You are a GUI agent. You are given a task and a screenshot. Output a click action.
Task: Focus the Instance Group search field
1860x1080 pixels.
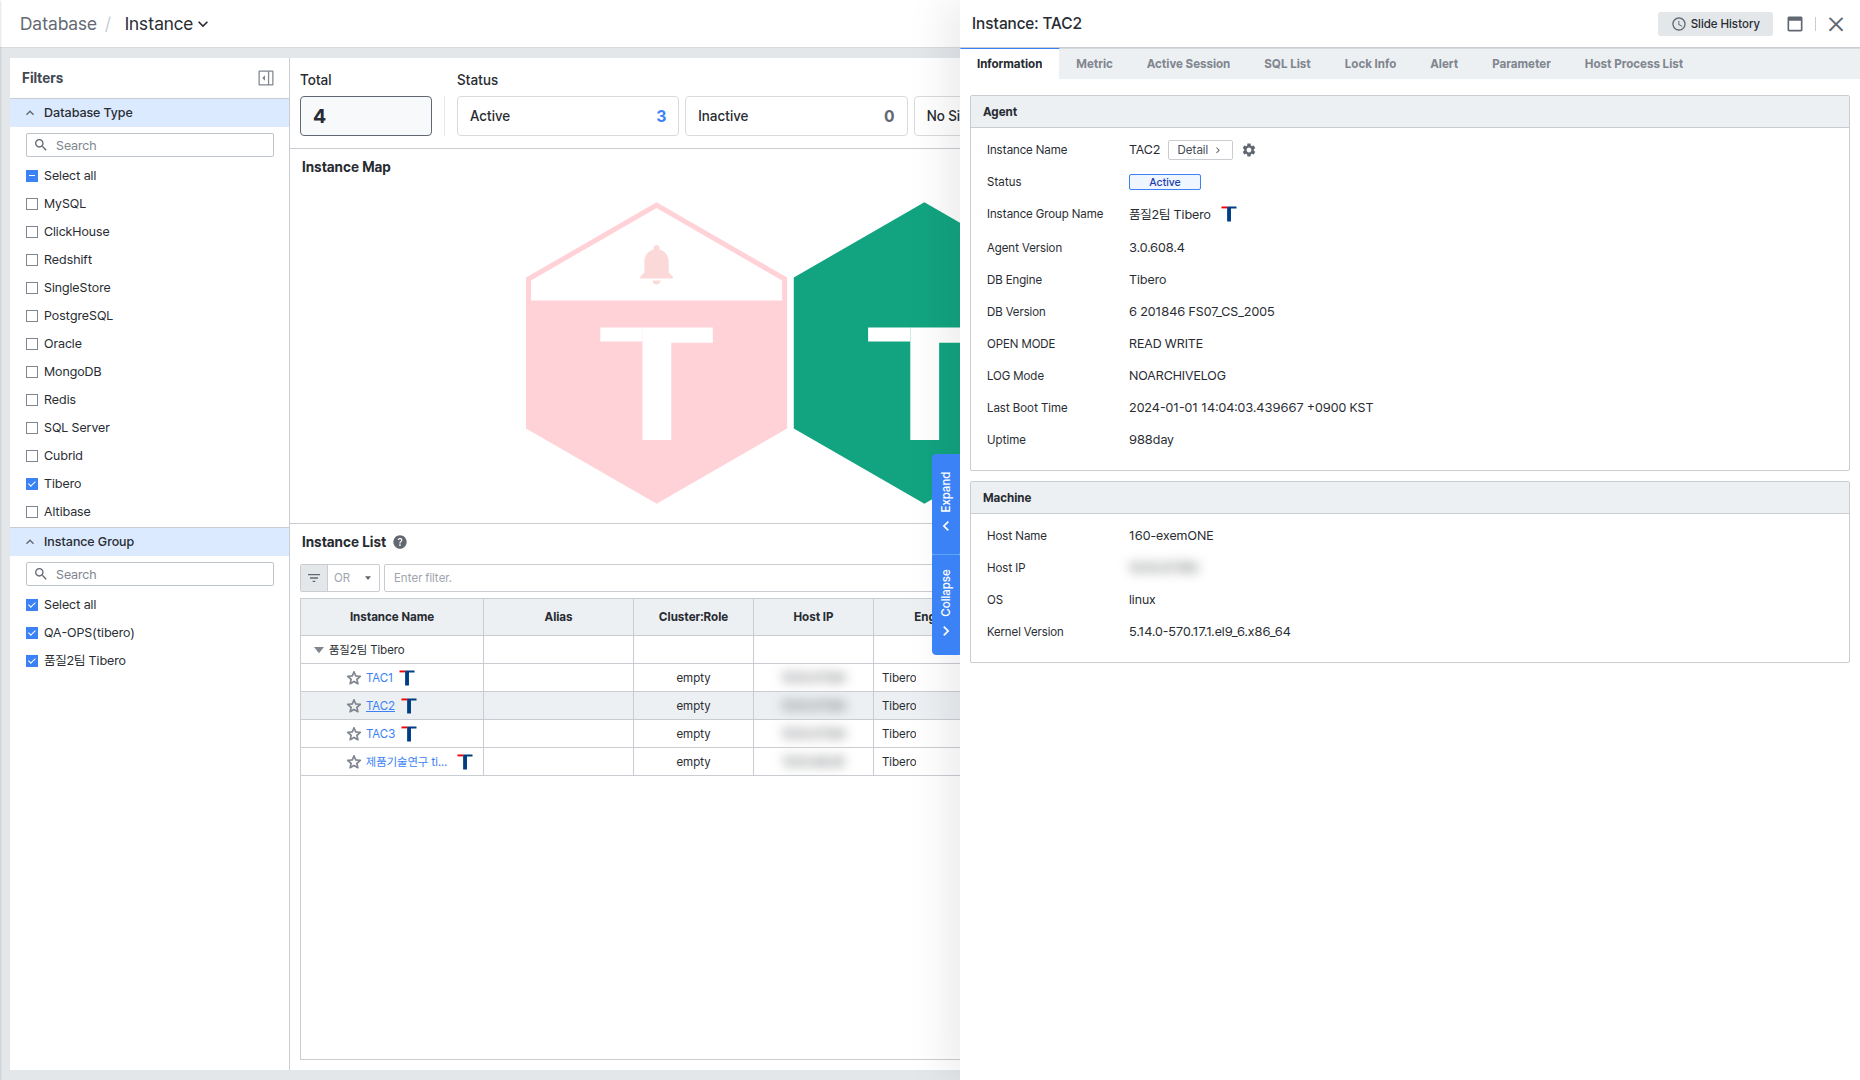coord(150,574)
